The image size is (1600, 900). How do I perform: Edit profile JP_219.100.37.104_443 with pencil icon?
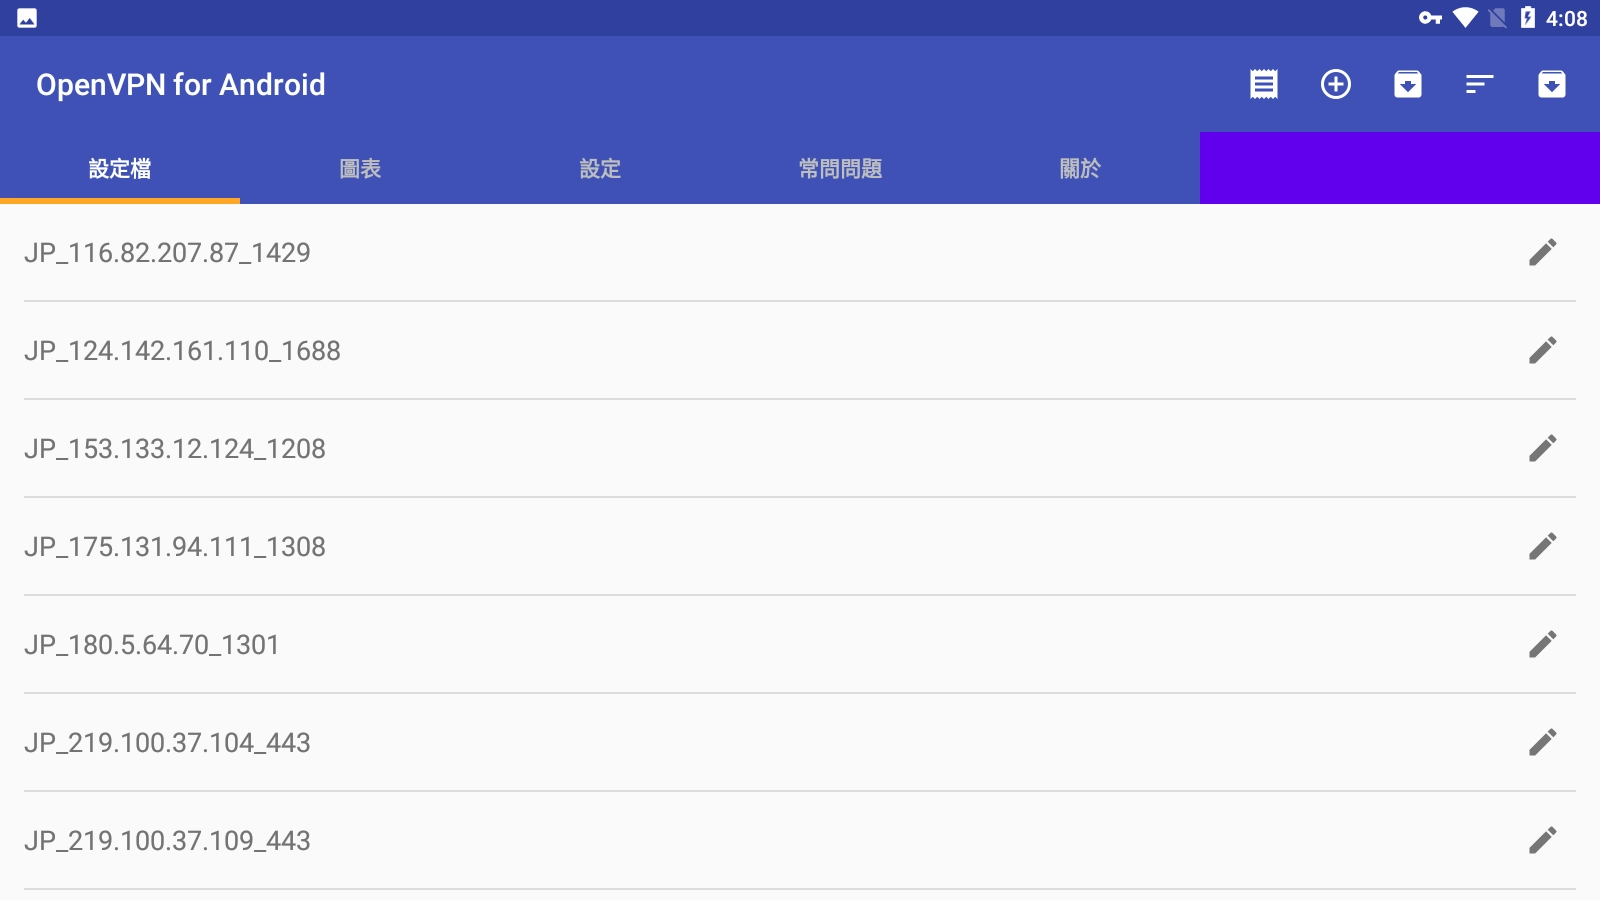(1543, 742)
